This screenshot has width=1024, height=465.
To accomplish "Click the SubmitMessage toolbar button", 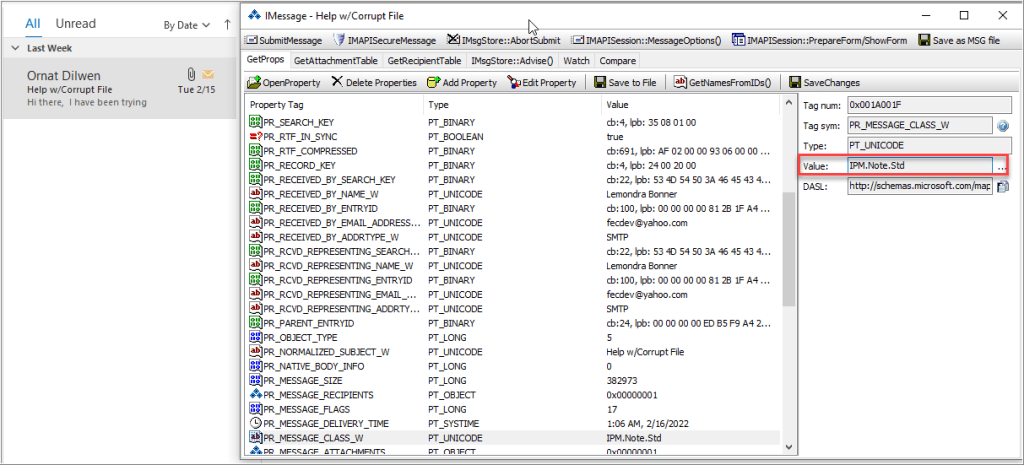I will point(284,40).
